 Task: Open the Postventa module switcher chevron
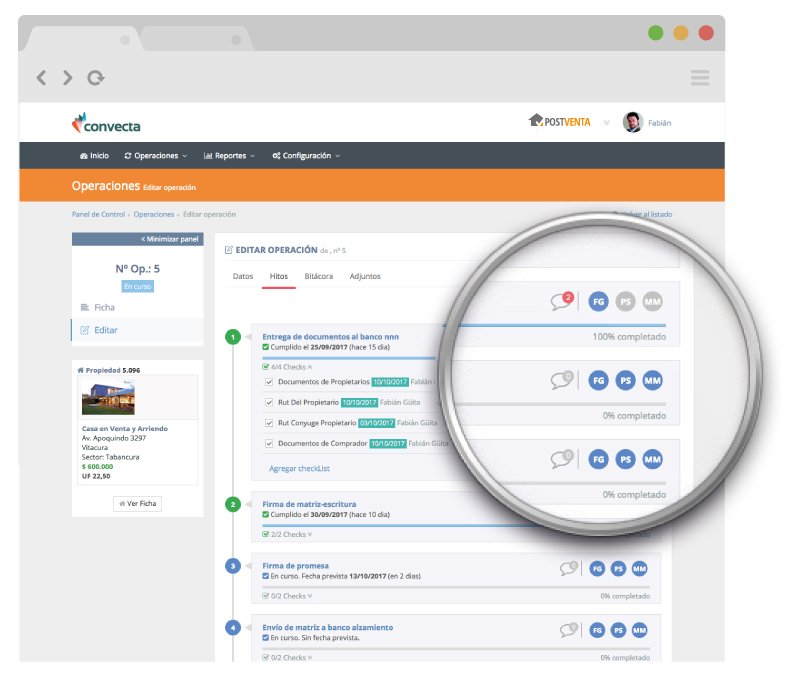click(x=606, y=122)
